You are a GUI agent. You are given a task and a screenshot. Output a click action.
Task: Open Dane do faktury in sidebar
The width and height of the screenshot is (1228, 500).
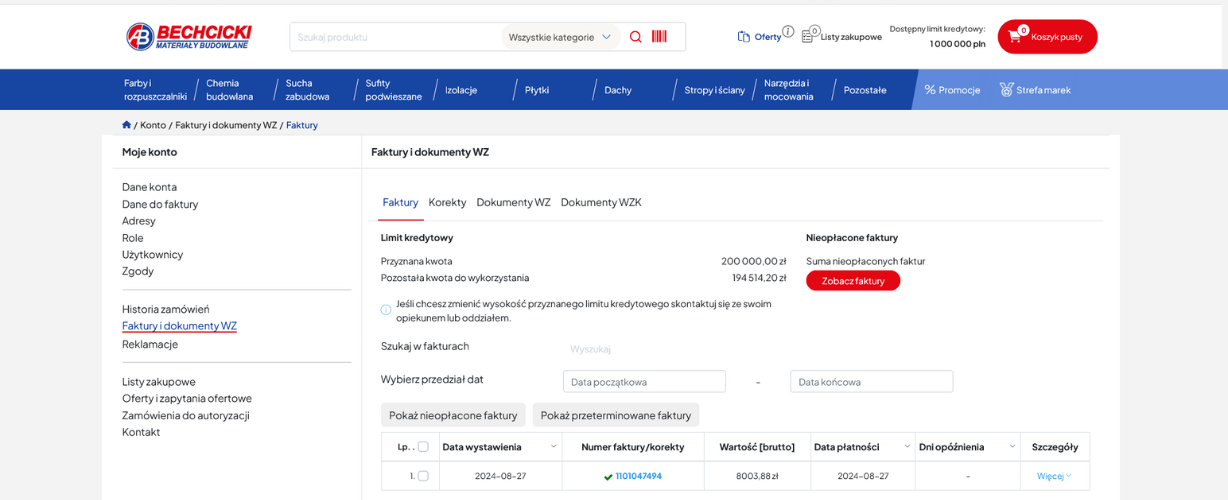coord(160,204)
